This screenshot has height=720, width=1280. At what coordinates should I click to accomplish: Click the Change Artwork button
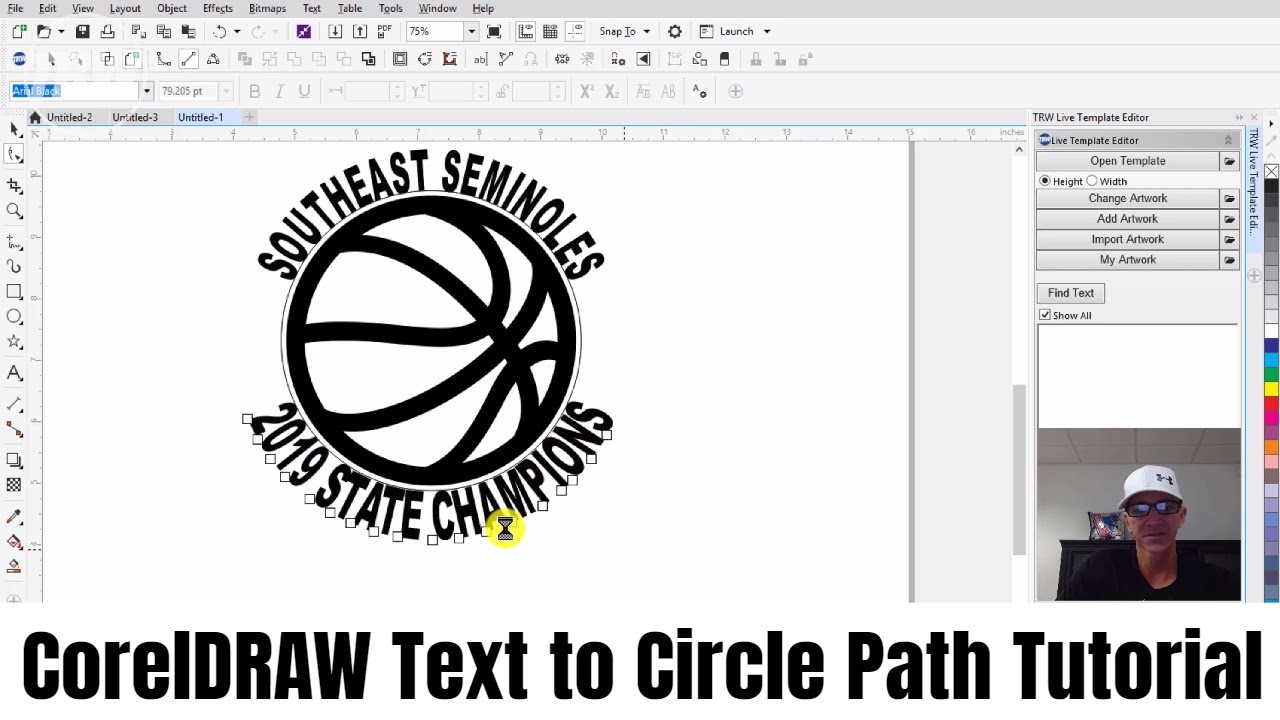[1128, 198]
